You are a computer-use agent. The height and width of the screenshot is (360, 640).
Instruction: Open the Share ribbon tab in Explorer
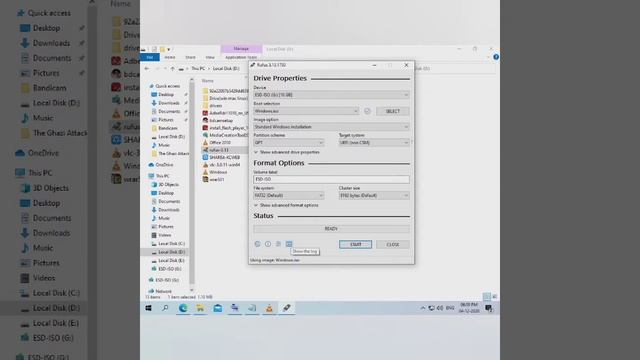point(190,58)
